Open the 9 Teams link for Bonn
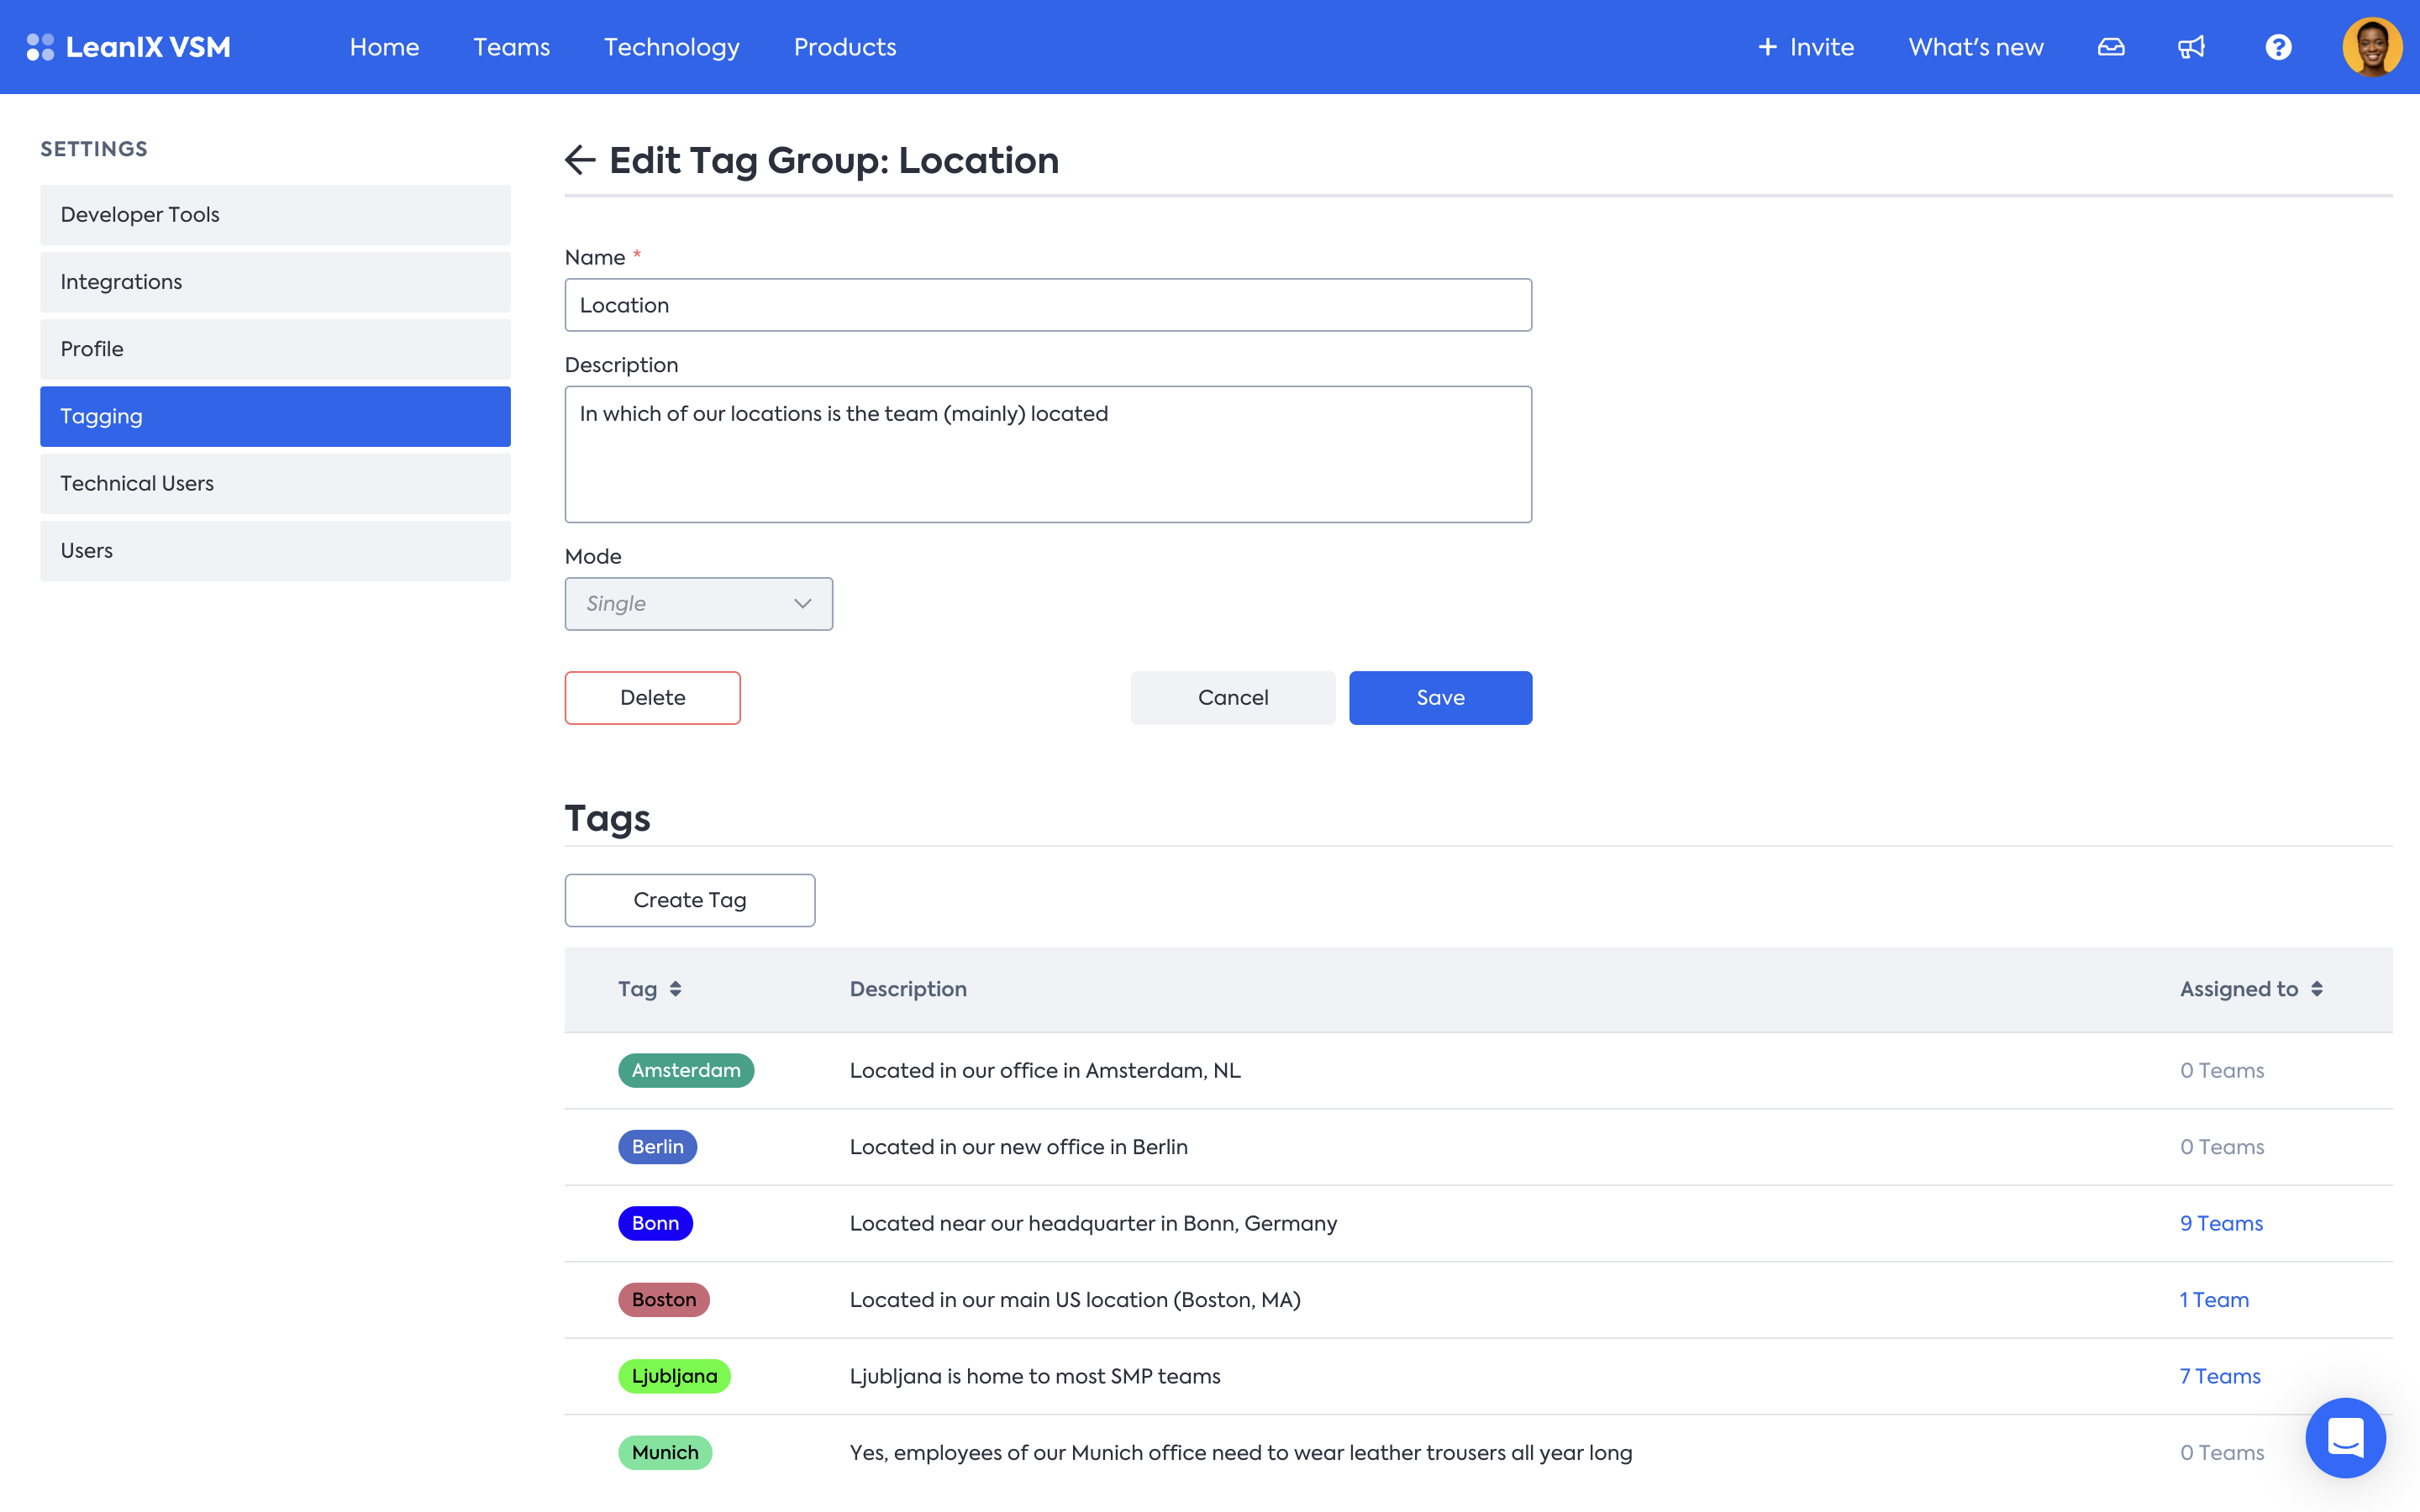Screen dimensions: 2420x1512 tap(2221, 1223)
